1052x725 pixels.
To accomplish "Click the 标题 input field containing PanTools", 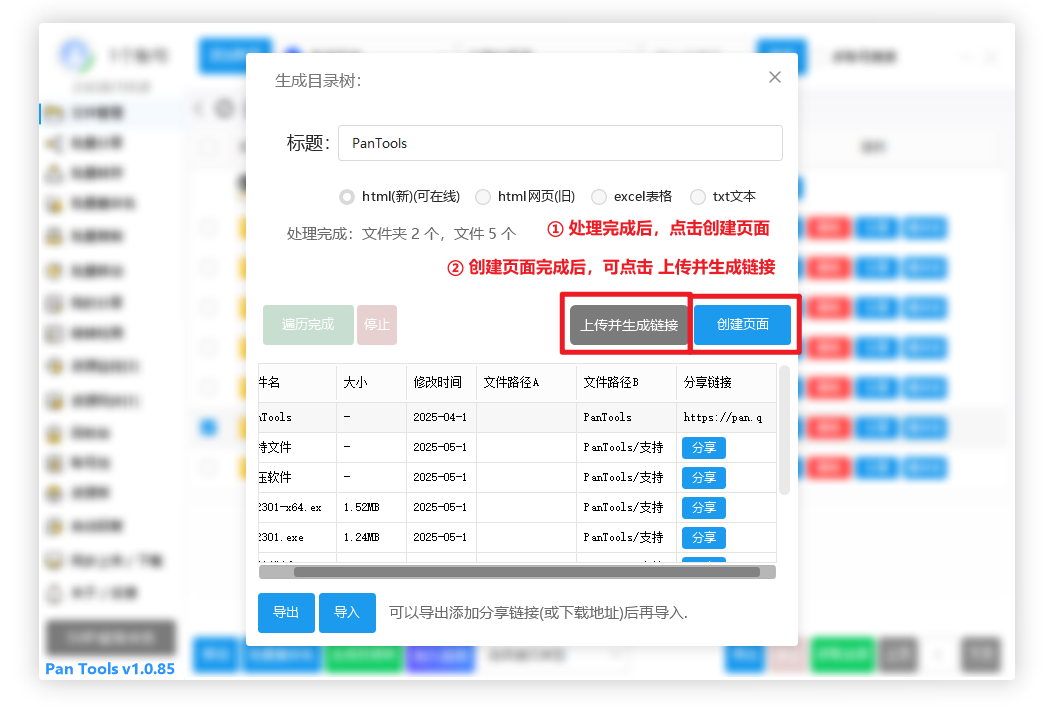I will tap(560, 143).
